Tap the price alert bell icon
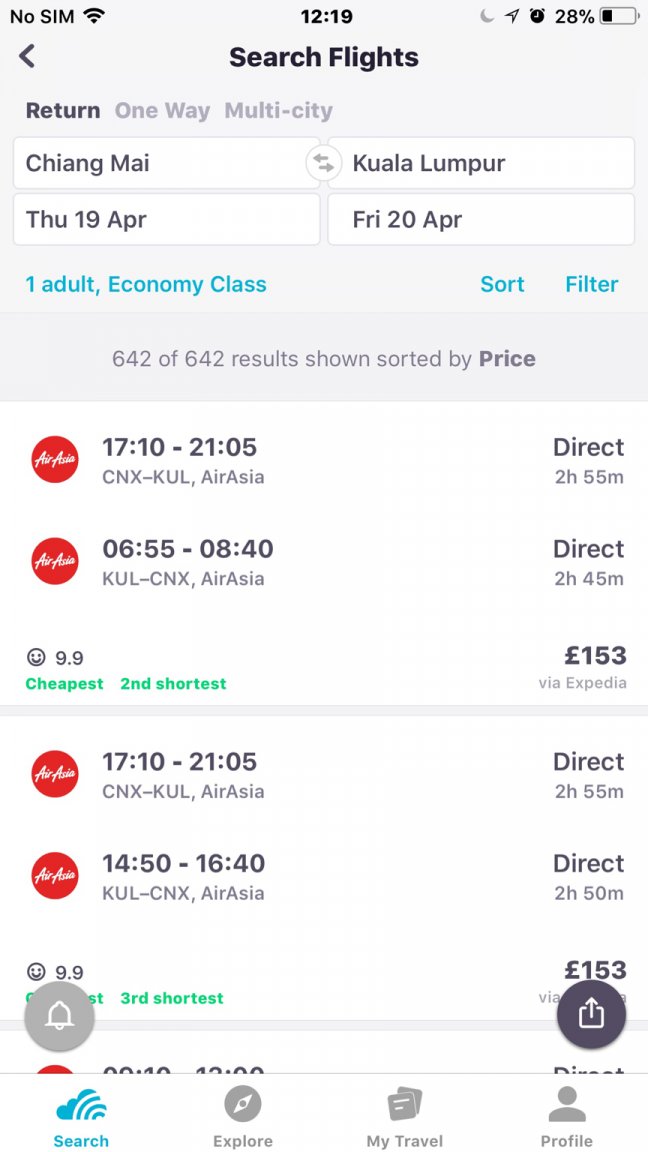Image resolution: width=648 pixels, height=1152 pixels. click(60, 1016)
